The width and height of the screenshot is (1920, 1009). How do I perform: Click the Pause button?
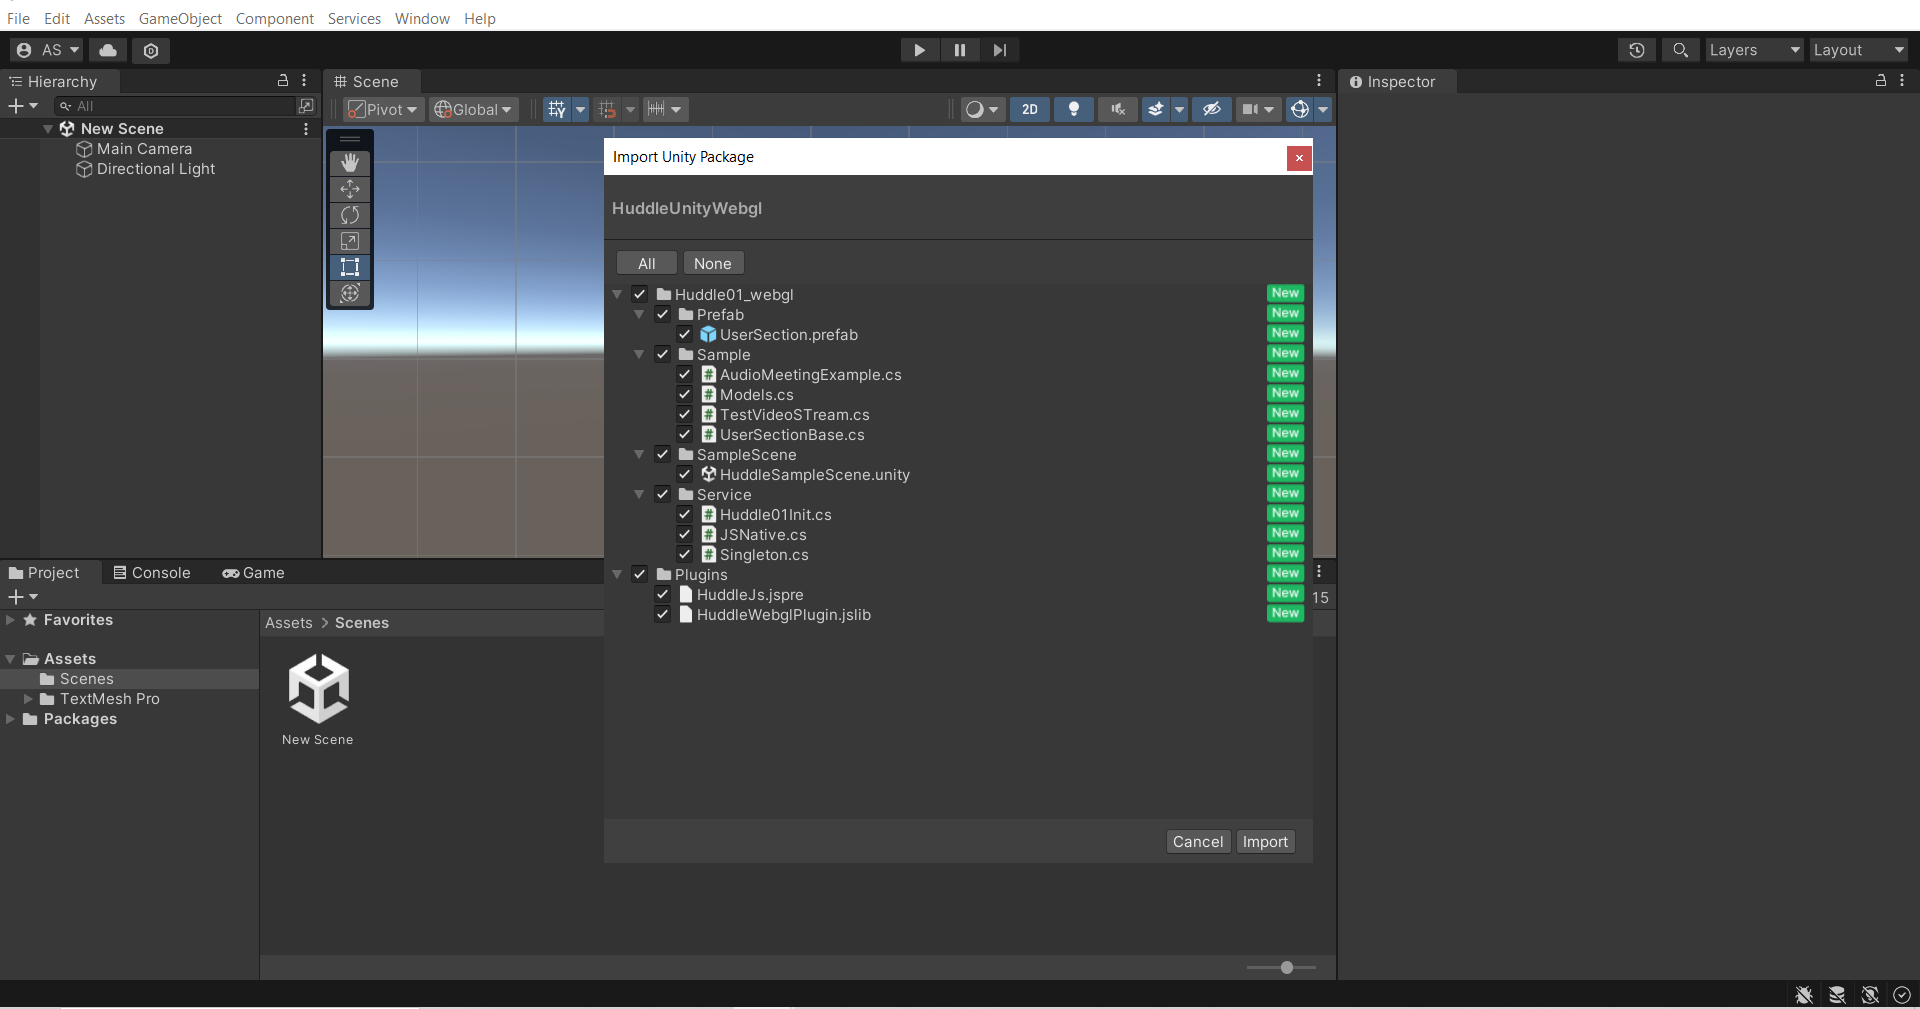tap(960, 50)
